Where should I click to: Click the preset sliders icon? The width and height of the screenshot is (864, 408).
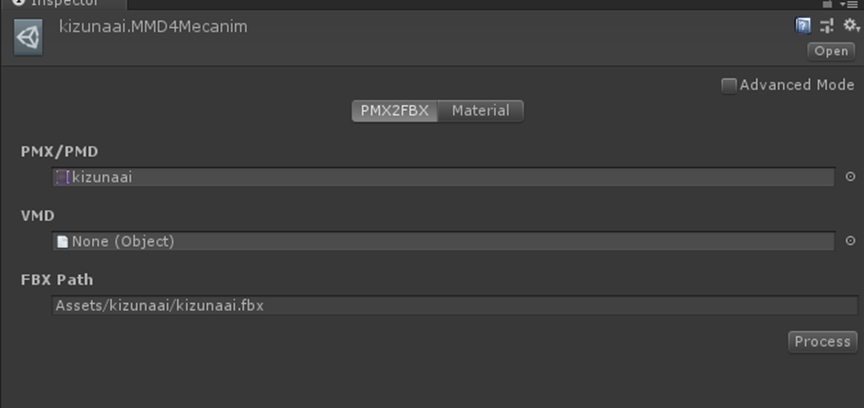[x=827, y=26]
